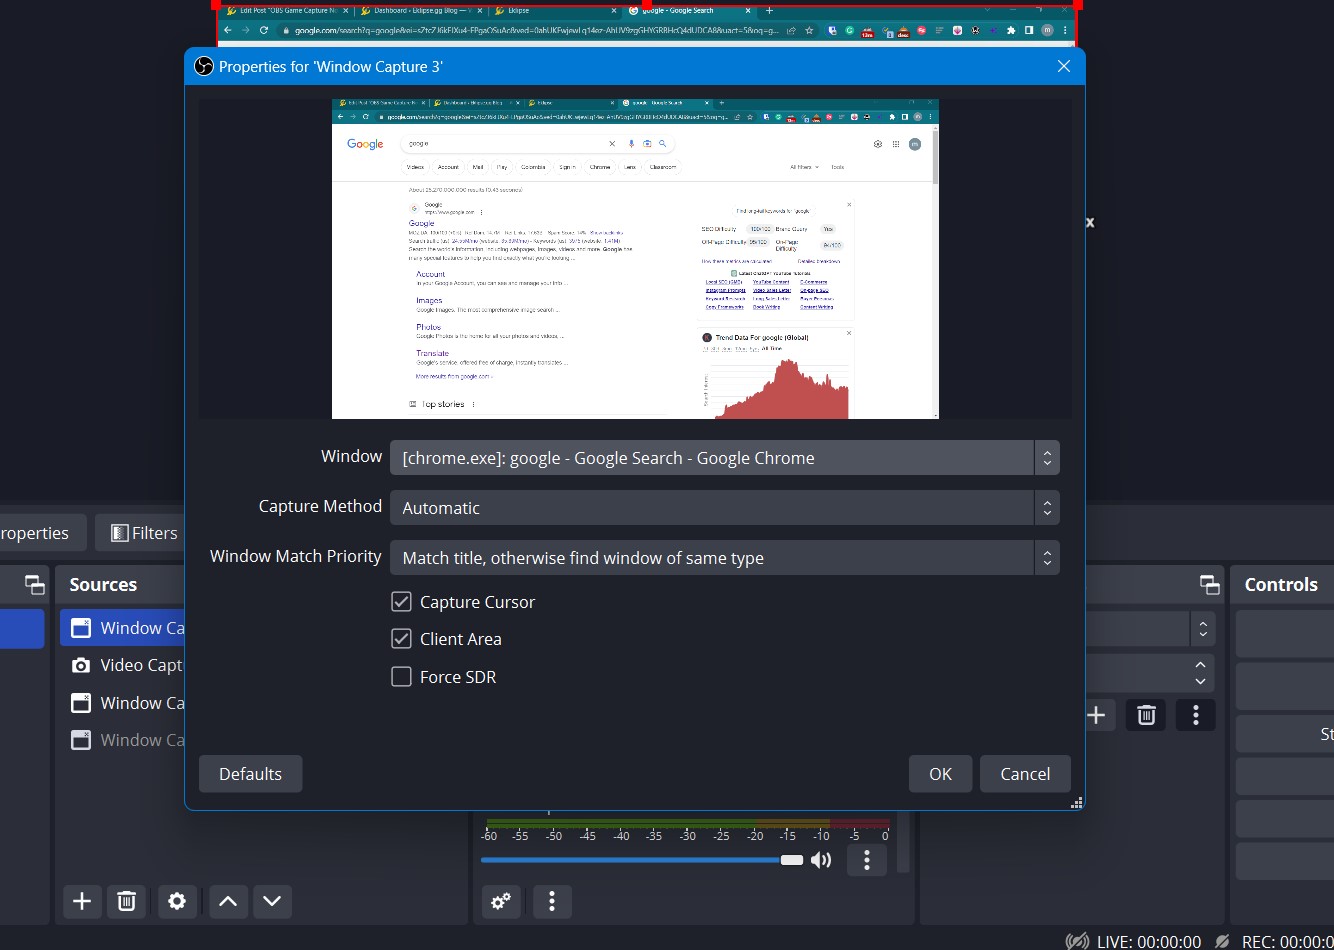Mute audio with the speaker icon
The height and width of the screenshot is (950, 1334).
pos(821,860)
